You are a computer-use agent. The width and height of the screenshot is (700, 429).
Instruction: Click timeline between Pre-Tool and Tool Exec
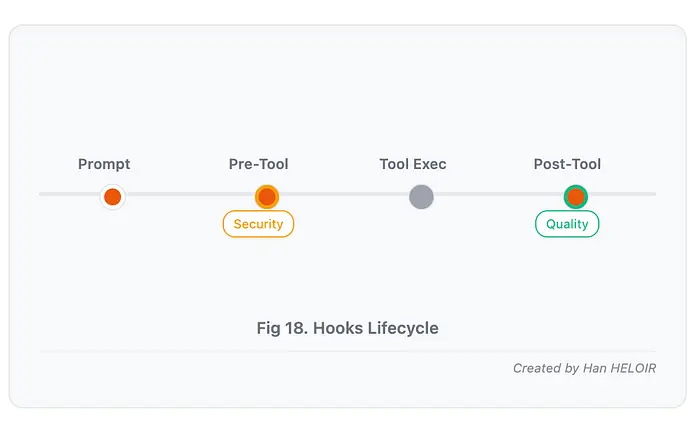point(344,194)
